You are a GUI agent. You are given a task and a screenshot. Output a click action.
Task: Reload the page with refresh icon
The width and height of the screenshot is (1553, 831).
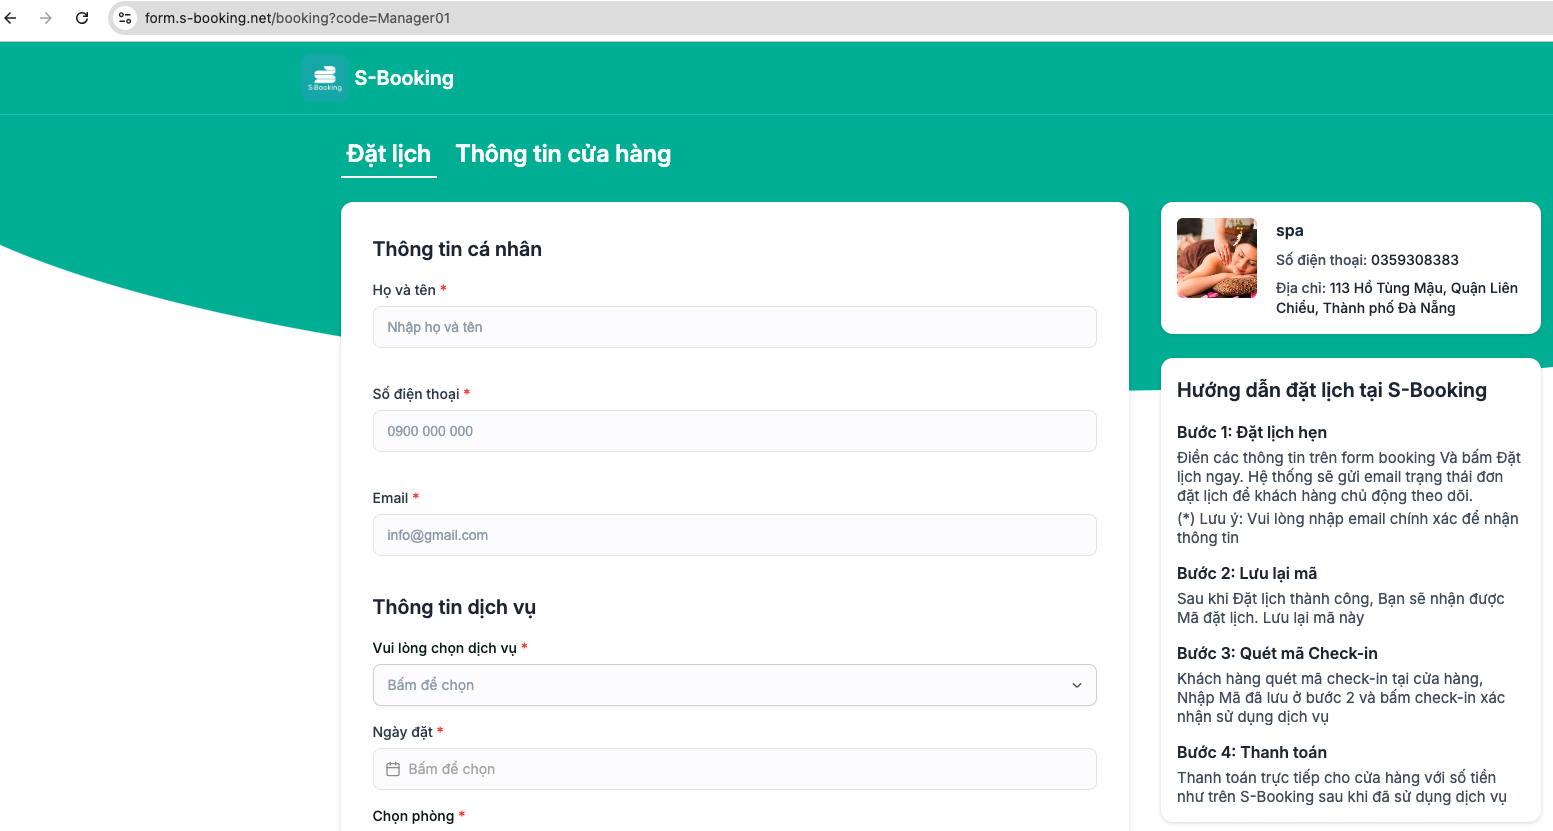(82, 18)
